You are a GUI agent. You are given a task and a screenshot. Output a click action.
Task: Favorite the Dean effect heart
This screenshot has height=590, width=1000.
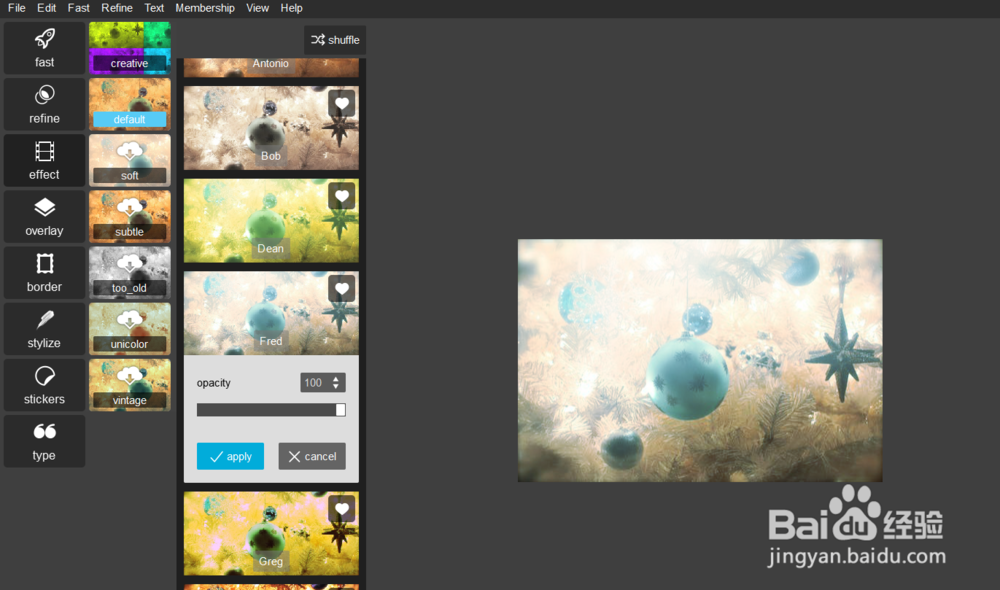[x=342, y=196]
